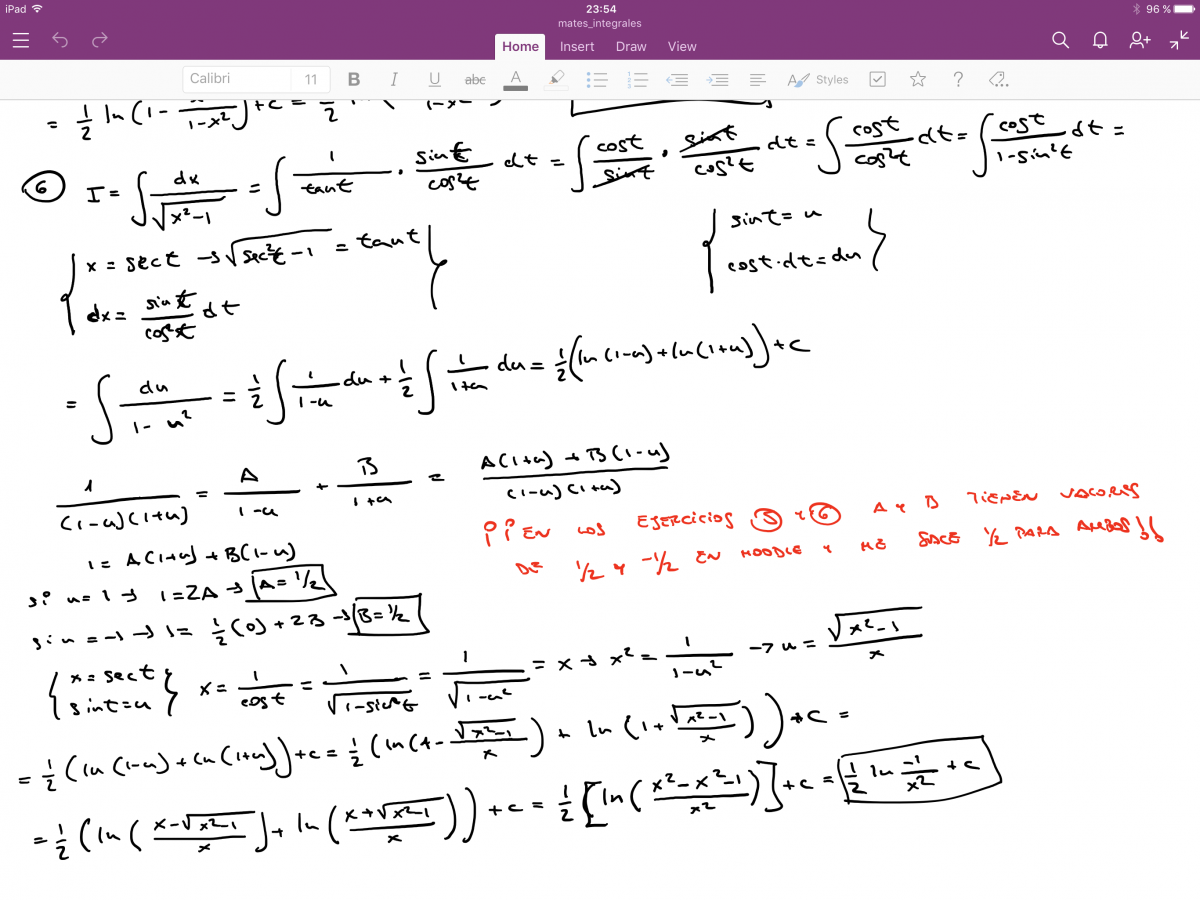1200x900 pixels.
Task: Exit full screen with collapse arrows icon
Action: tap(1179, 40)
